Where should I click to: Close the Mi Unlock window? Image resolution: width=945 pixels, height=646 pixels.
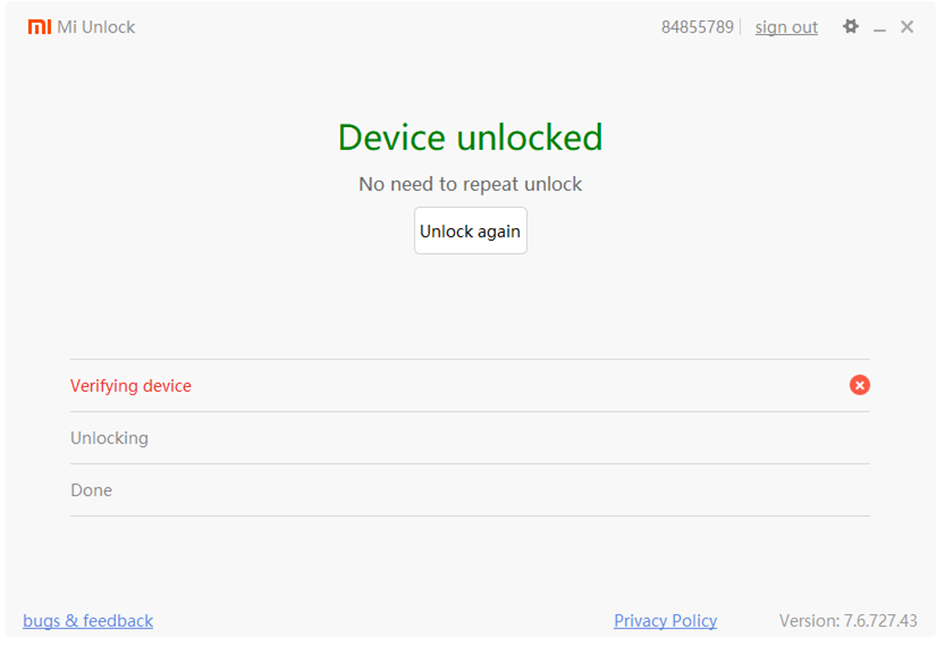(907, 27)
